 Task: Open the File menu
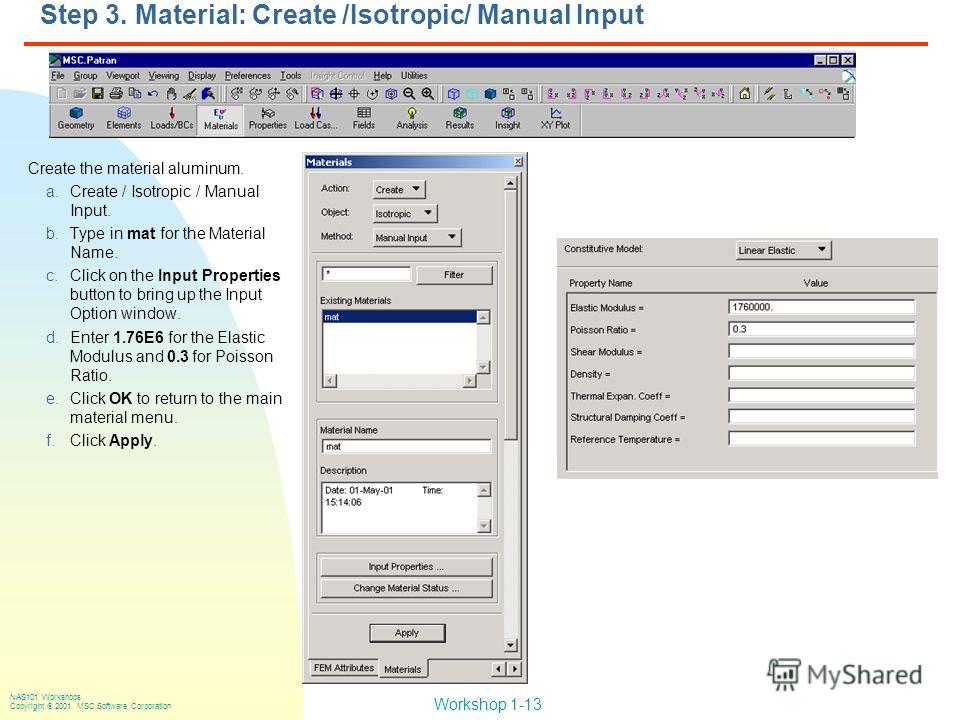[58, 76]
